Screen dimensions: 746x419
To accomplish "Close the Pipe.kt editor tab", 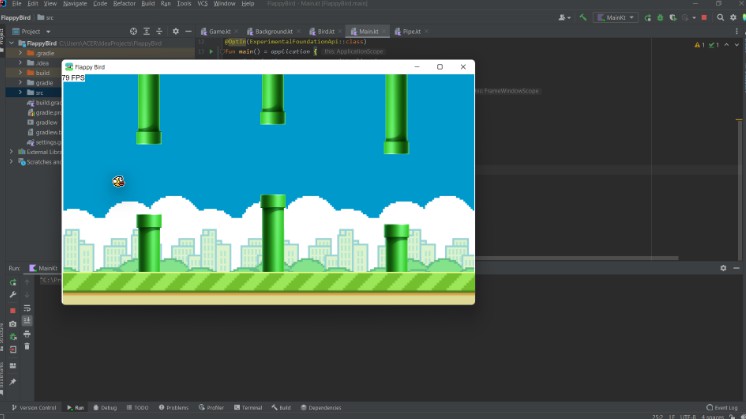I will click(426, 31).
